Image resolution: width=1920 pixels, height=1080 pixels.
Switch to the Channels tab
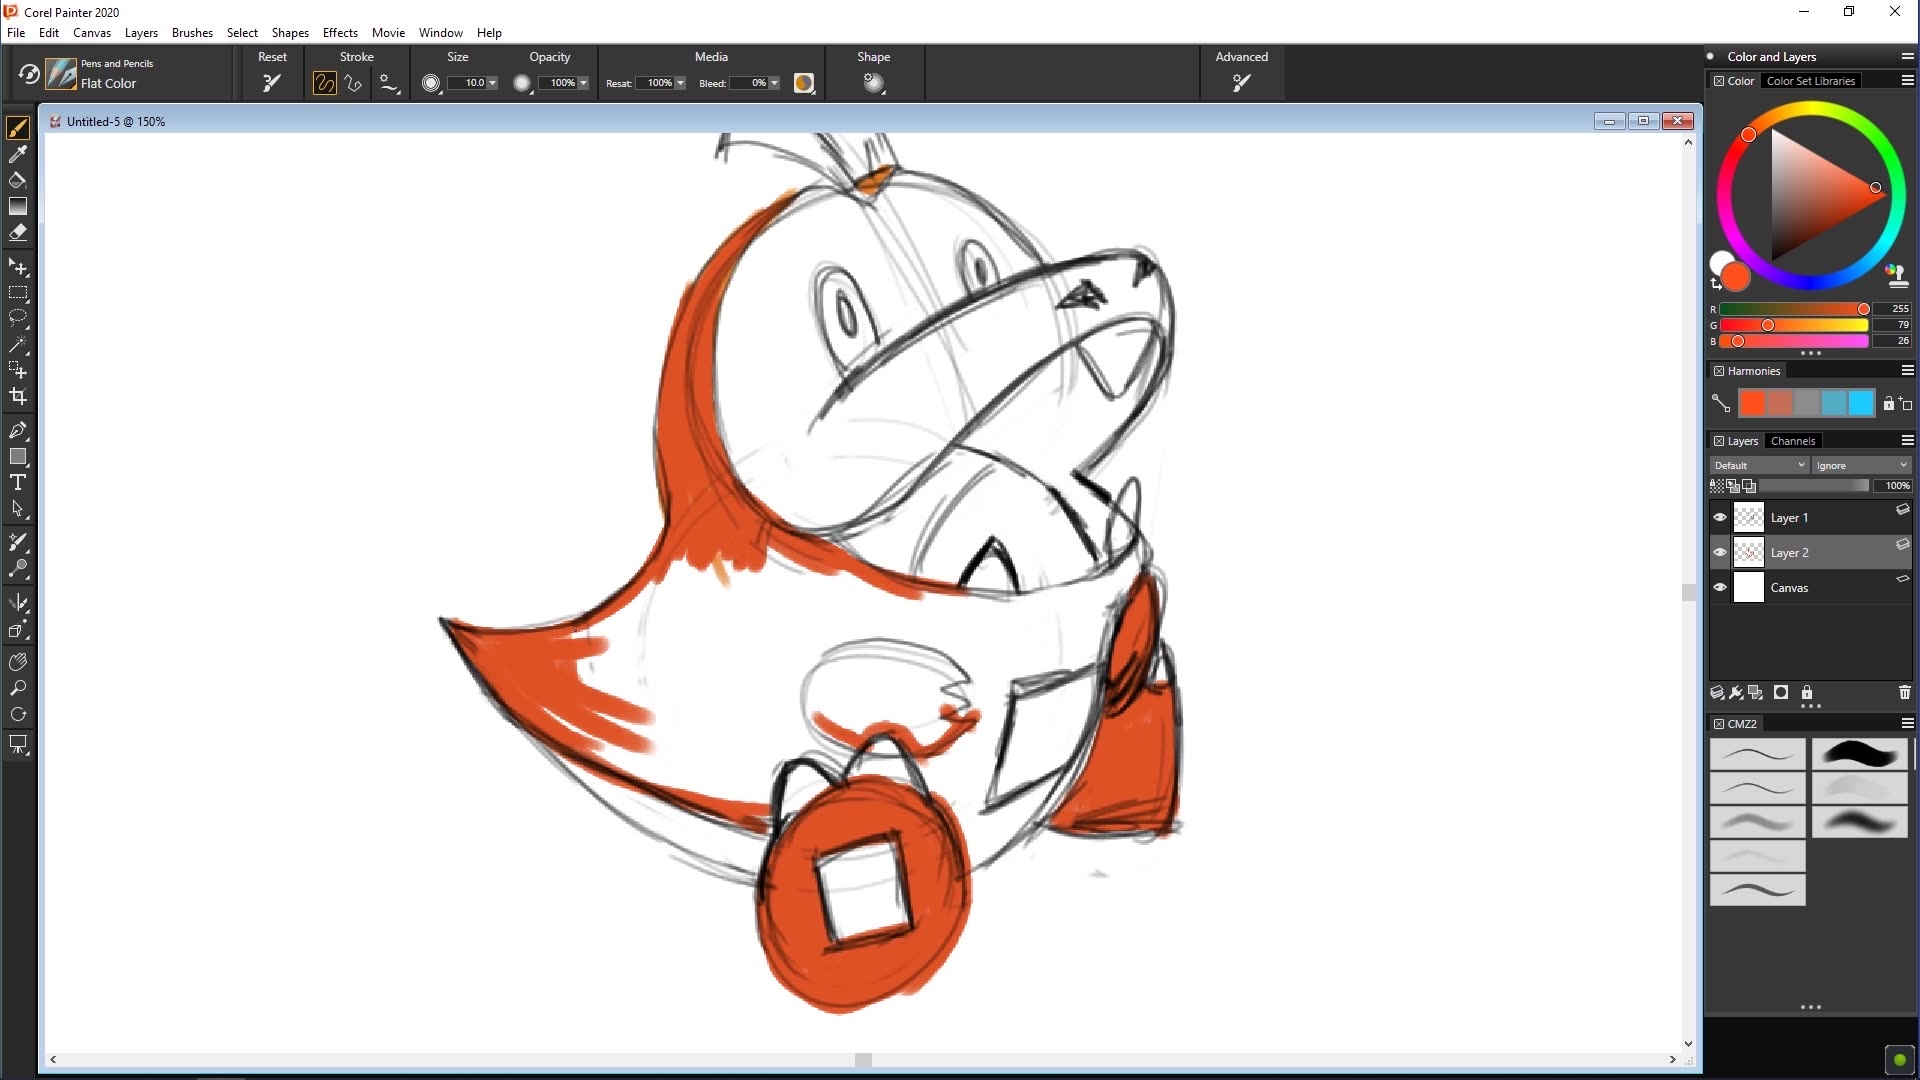pos(1792,440)
